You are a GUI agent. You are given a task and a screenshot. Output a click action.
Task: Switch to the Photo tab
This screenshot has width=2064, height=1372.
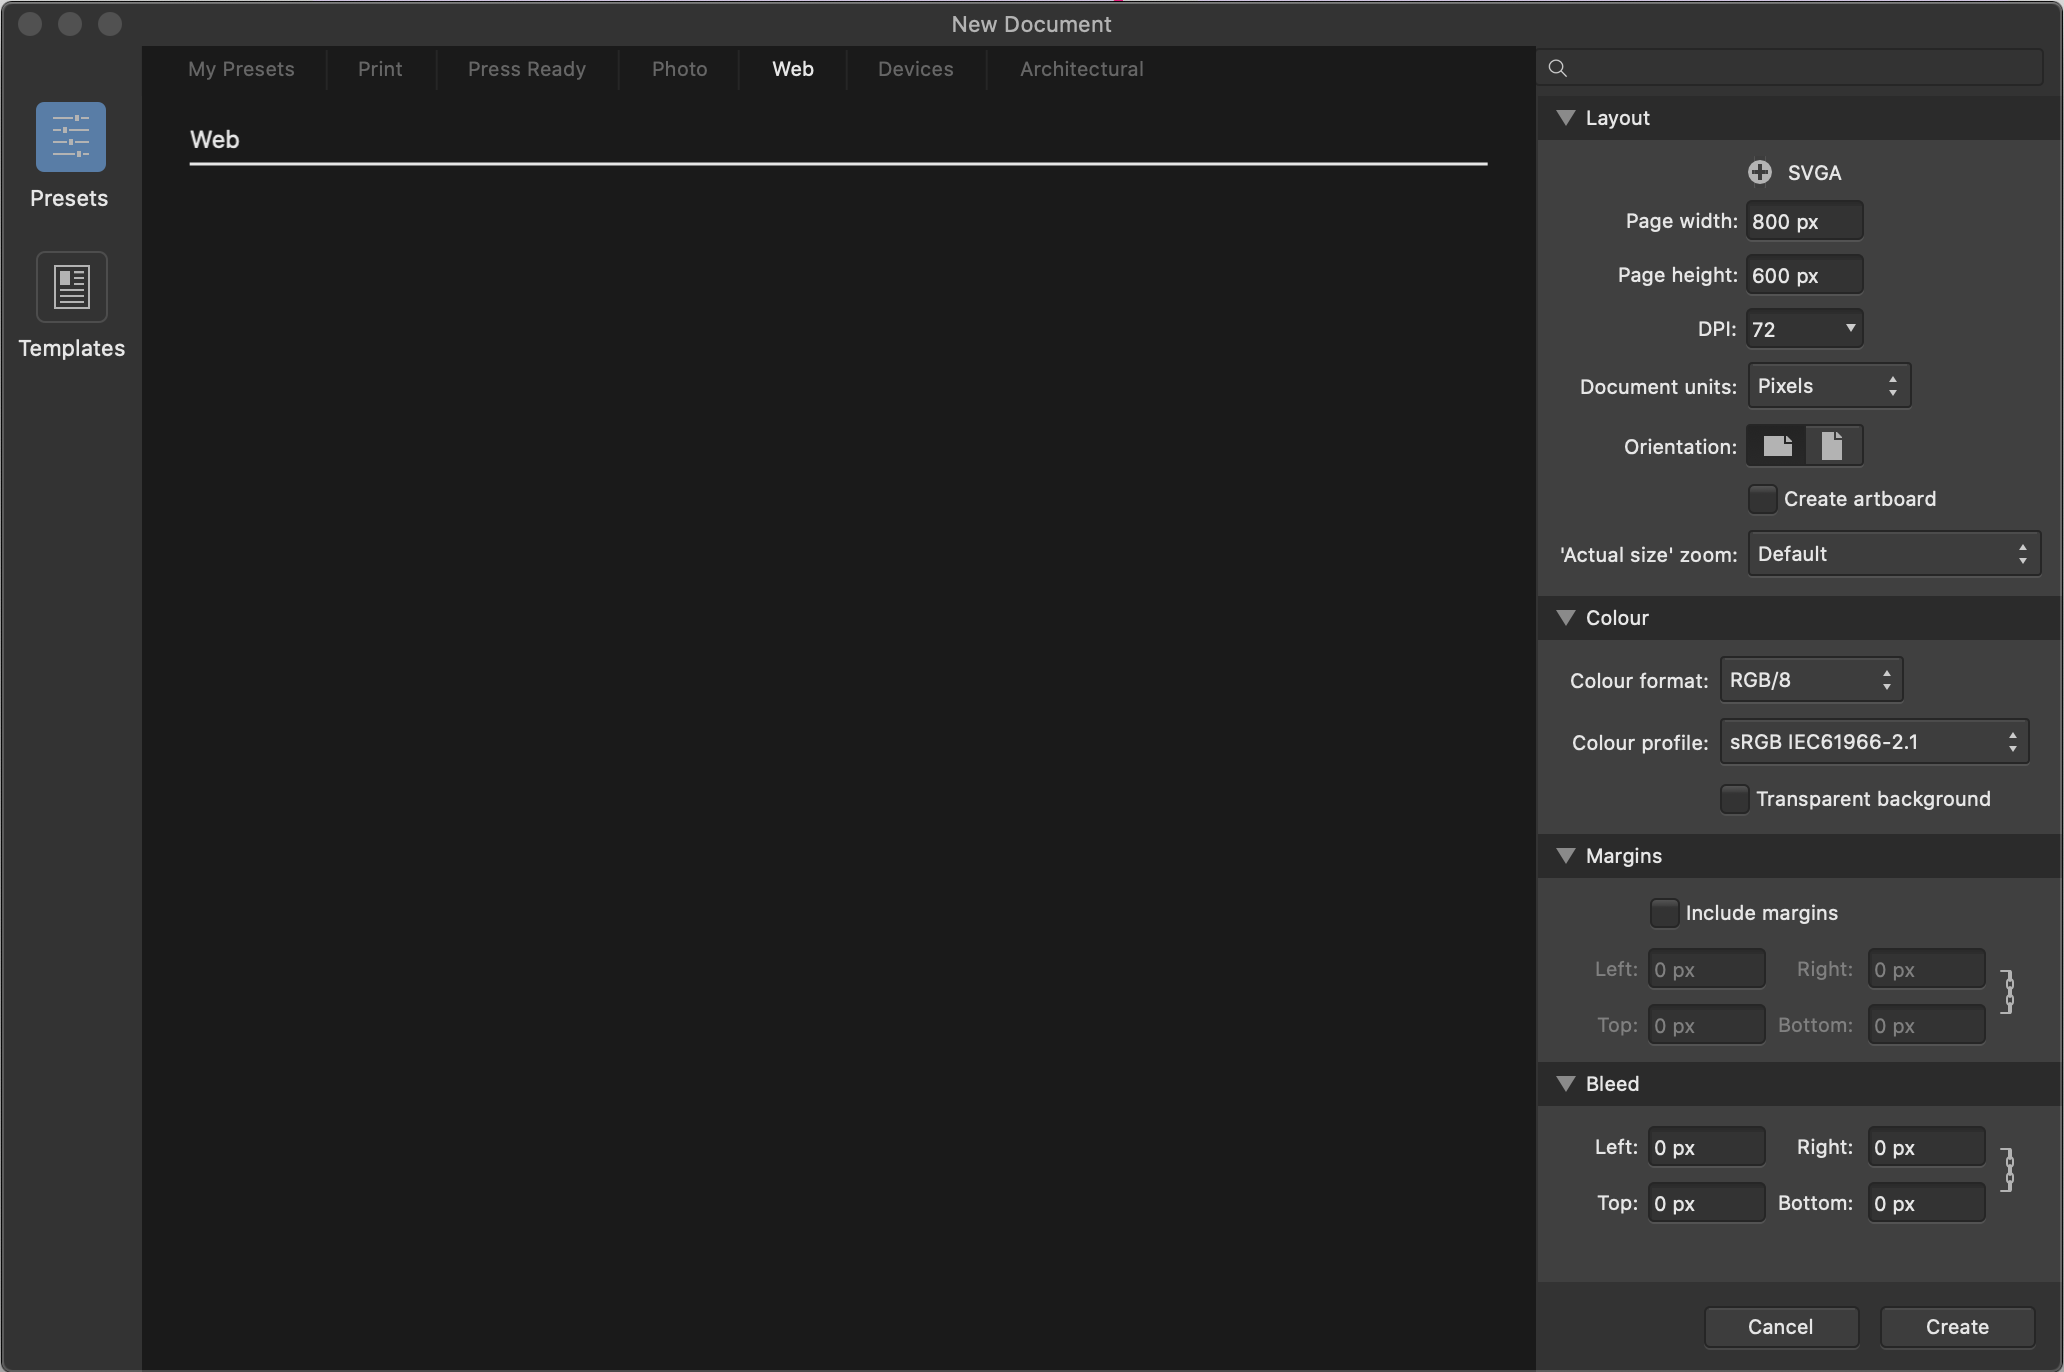click(x=680, y=69)
